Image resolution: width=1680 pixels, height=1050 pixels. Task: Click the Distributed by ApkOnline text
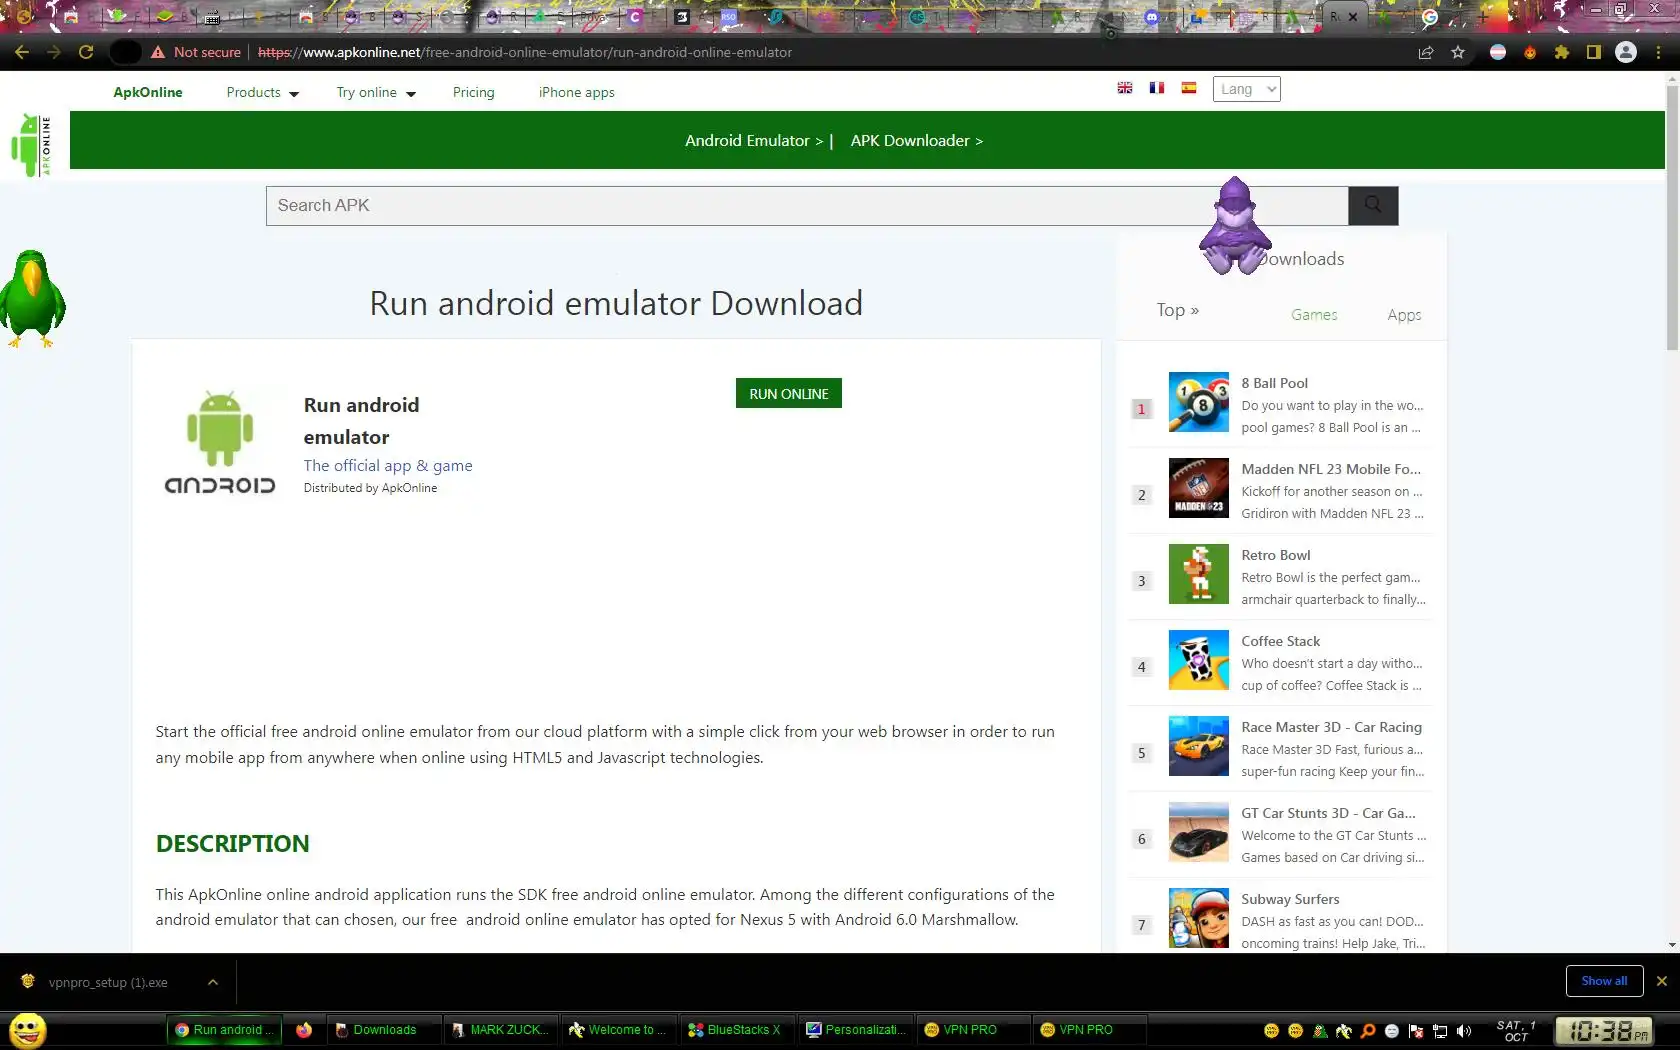click(370, 488)
